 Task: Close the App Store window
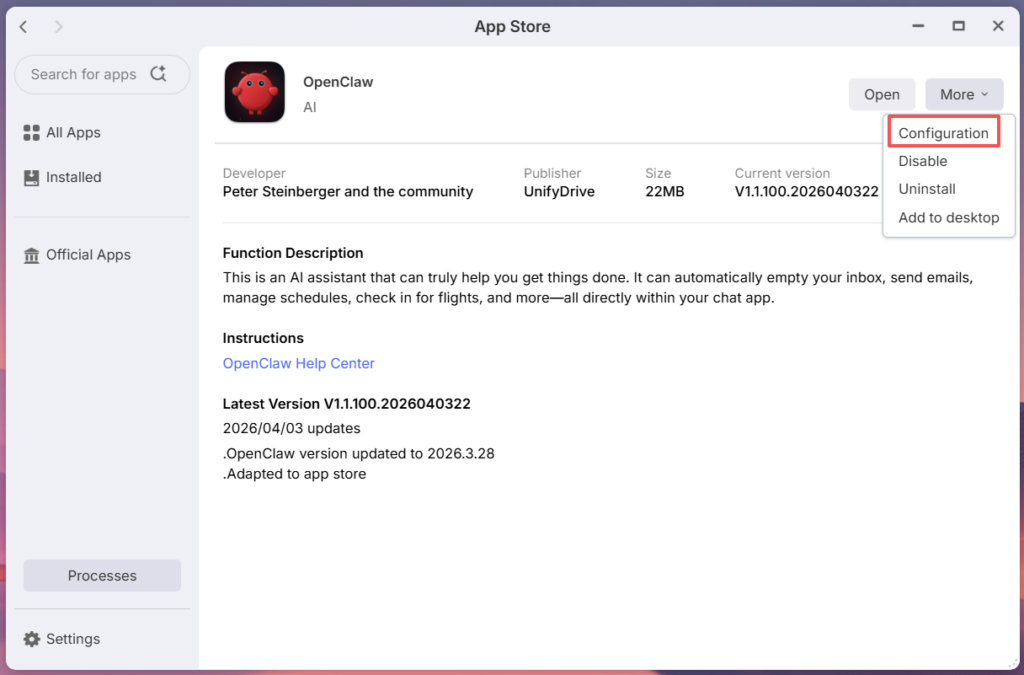pos(997,27)
